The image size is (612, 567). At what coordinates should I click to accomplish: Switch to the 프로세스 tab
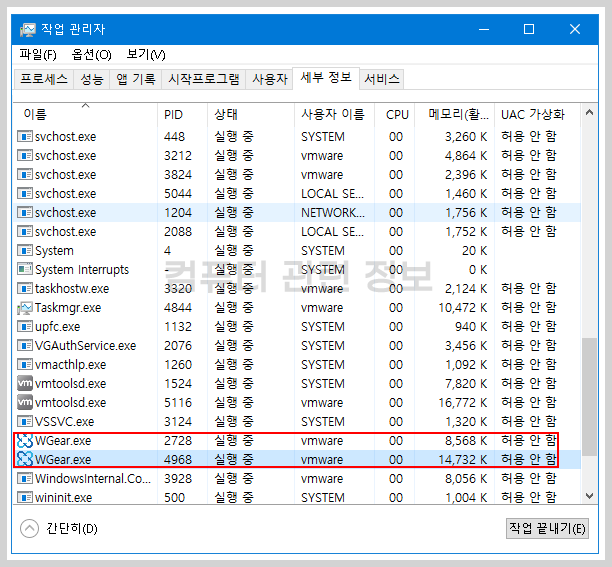click(44, 80)
